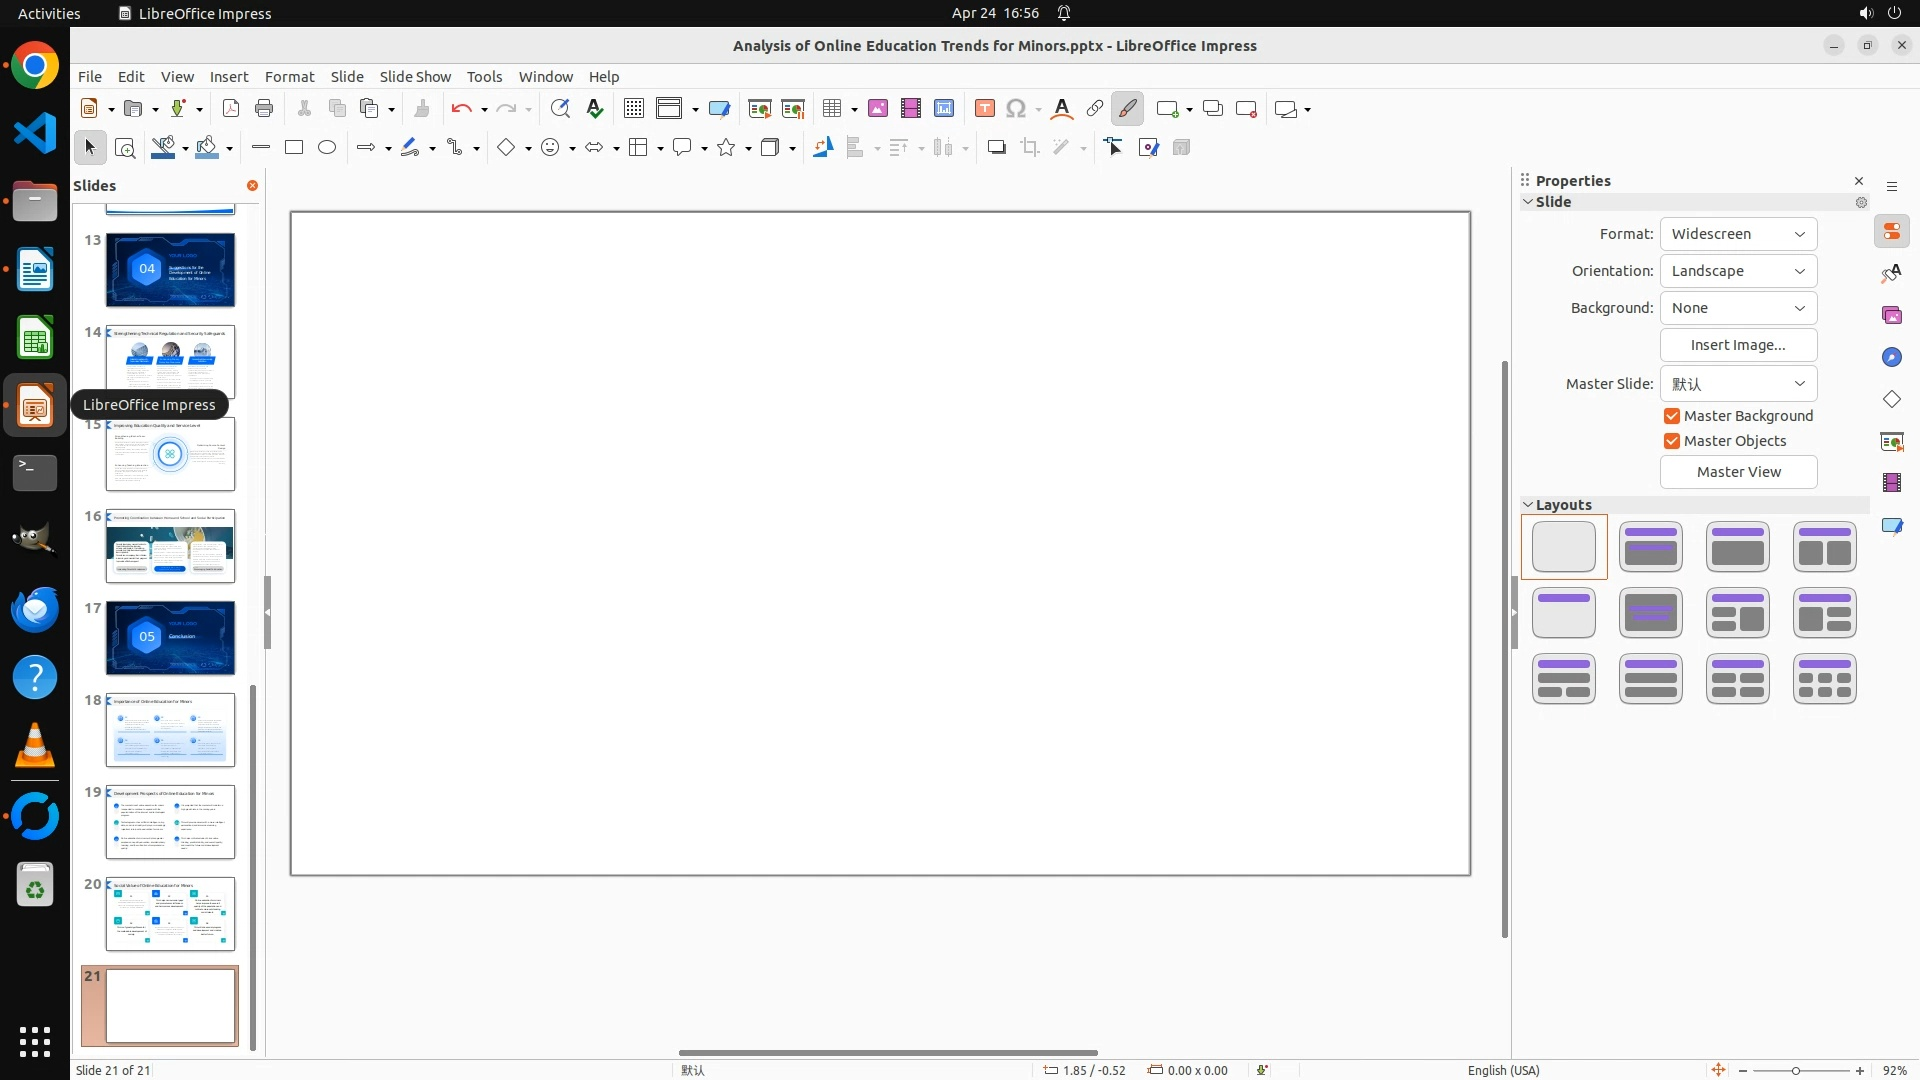Open the Format dropdown showing Widescreen
Viewport: 1920px width, 1080px height.
[1738, 234]
